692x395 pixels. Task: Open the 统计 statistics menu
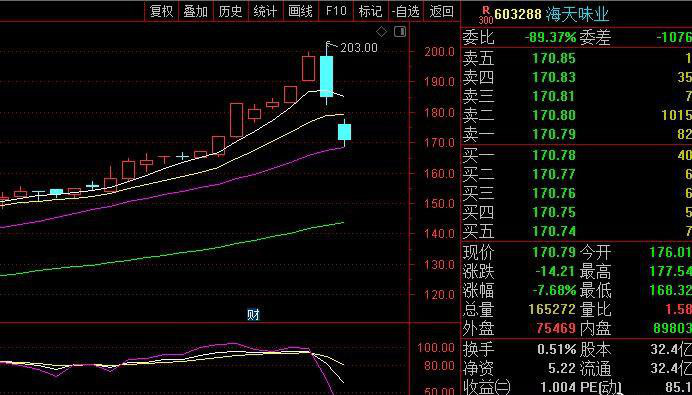click(266, 11)
